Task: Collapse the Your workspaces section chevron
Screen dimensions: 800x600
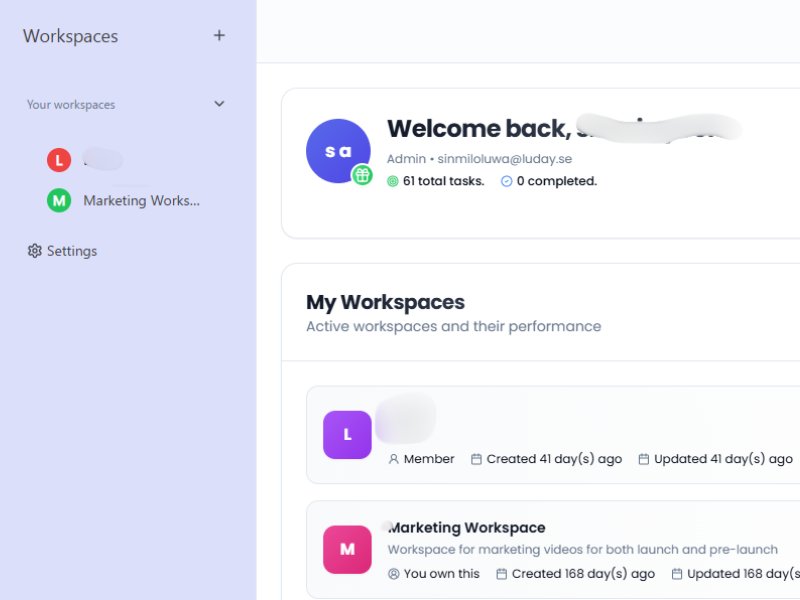Action: pyautogui.click(x=219, y=104)
